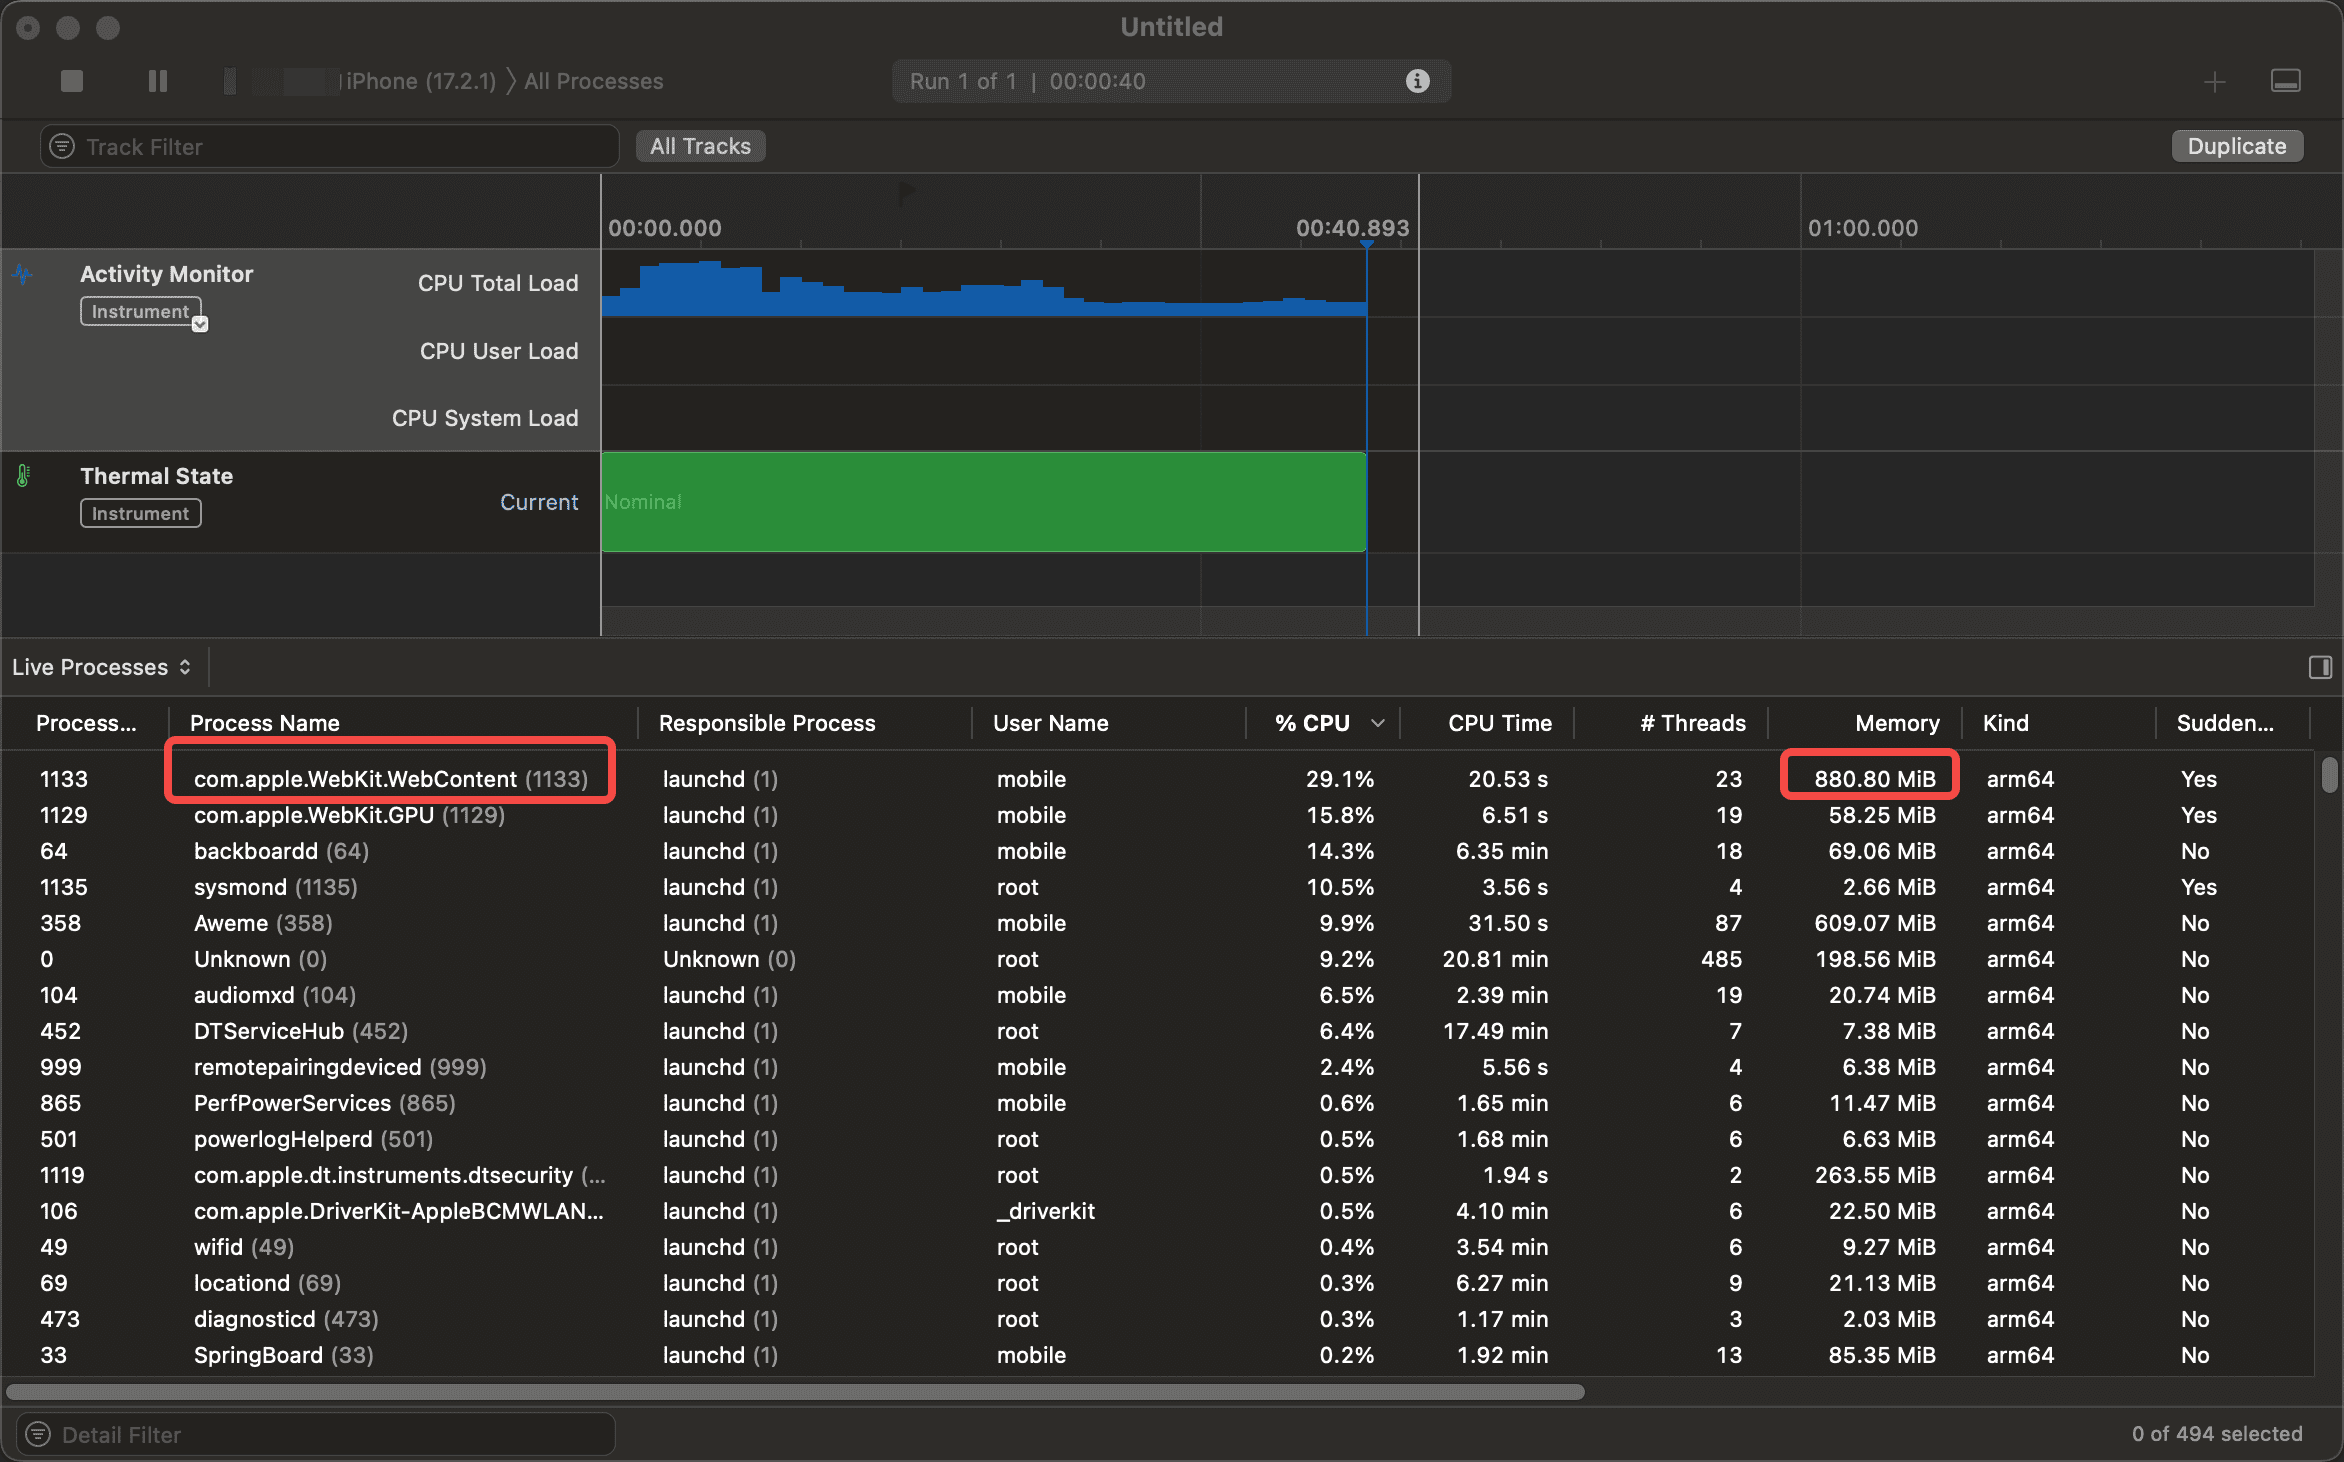Click the Process... ID column header
2344x1462 pixels.
(x=86, y=723)
